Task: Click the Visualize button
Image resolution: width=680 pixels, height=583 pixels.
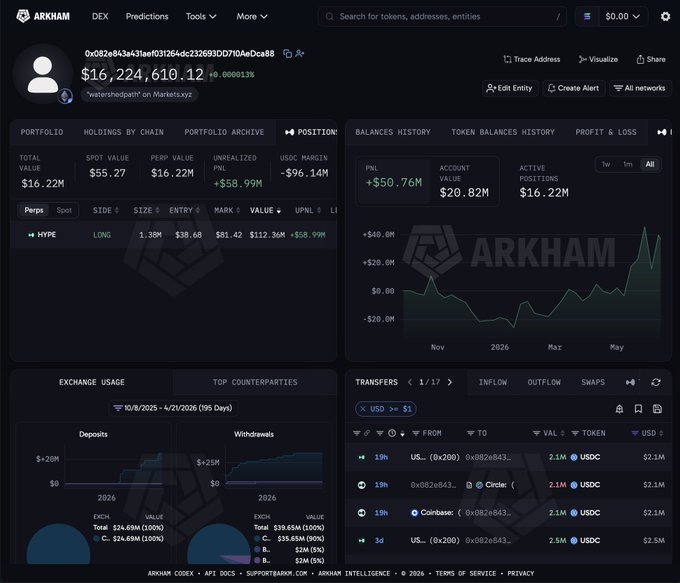Action: (x=598, y=59)
